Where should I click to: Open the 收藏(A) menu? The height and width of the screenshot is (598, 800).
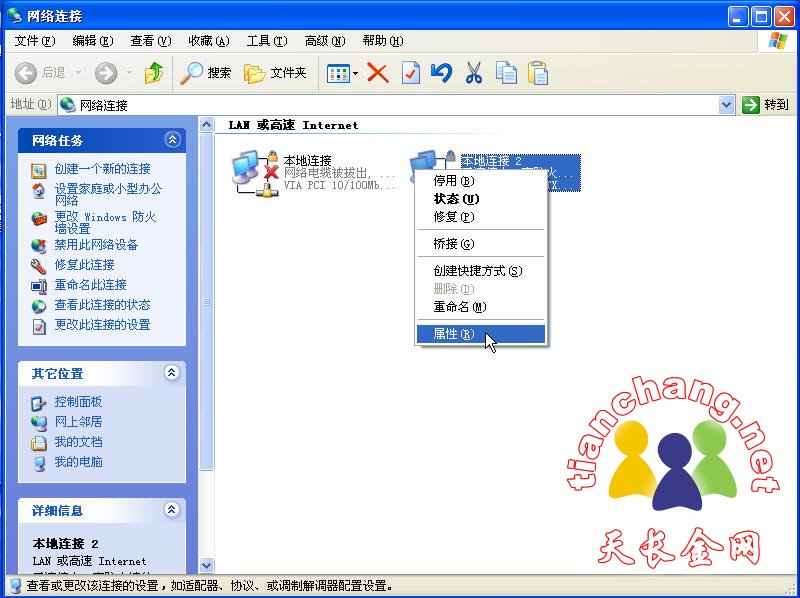coord(209,41)
